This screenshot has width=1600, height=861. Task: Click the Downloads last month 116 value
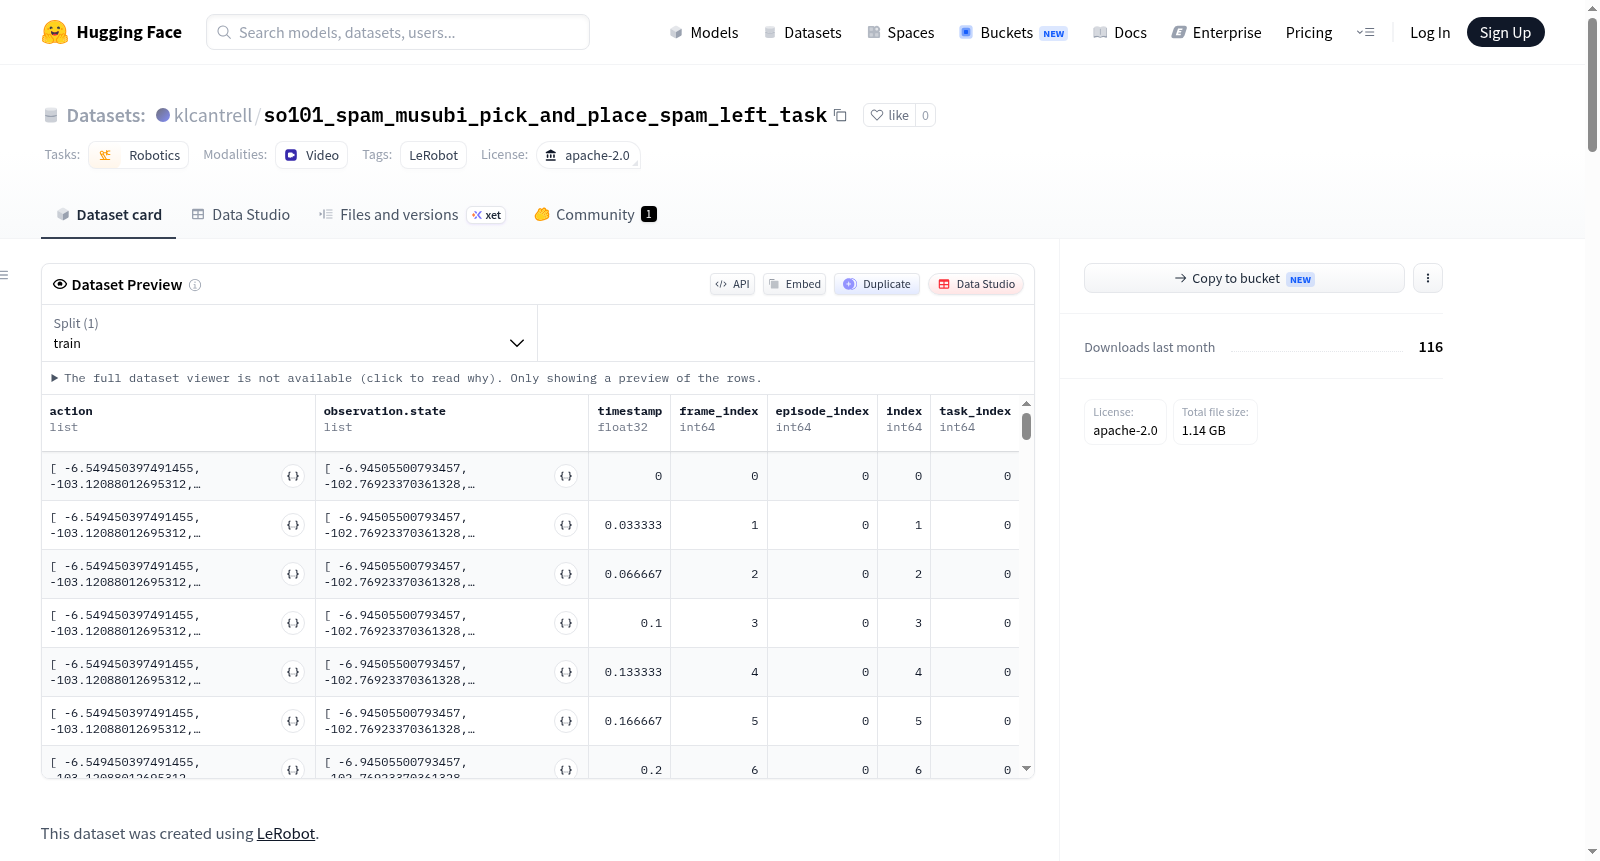(1430, 347)
